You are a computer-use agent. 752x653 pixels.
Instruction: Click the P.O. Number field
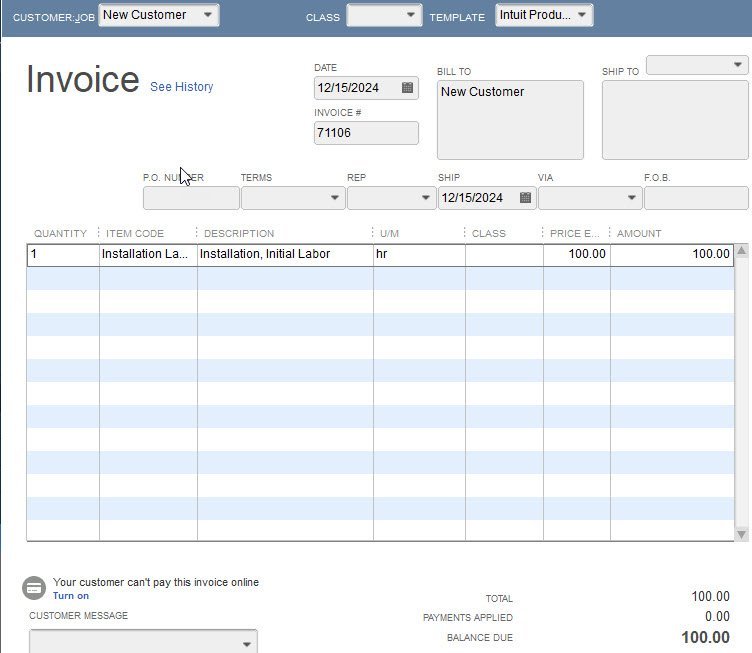(x=191, y=198)
